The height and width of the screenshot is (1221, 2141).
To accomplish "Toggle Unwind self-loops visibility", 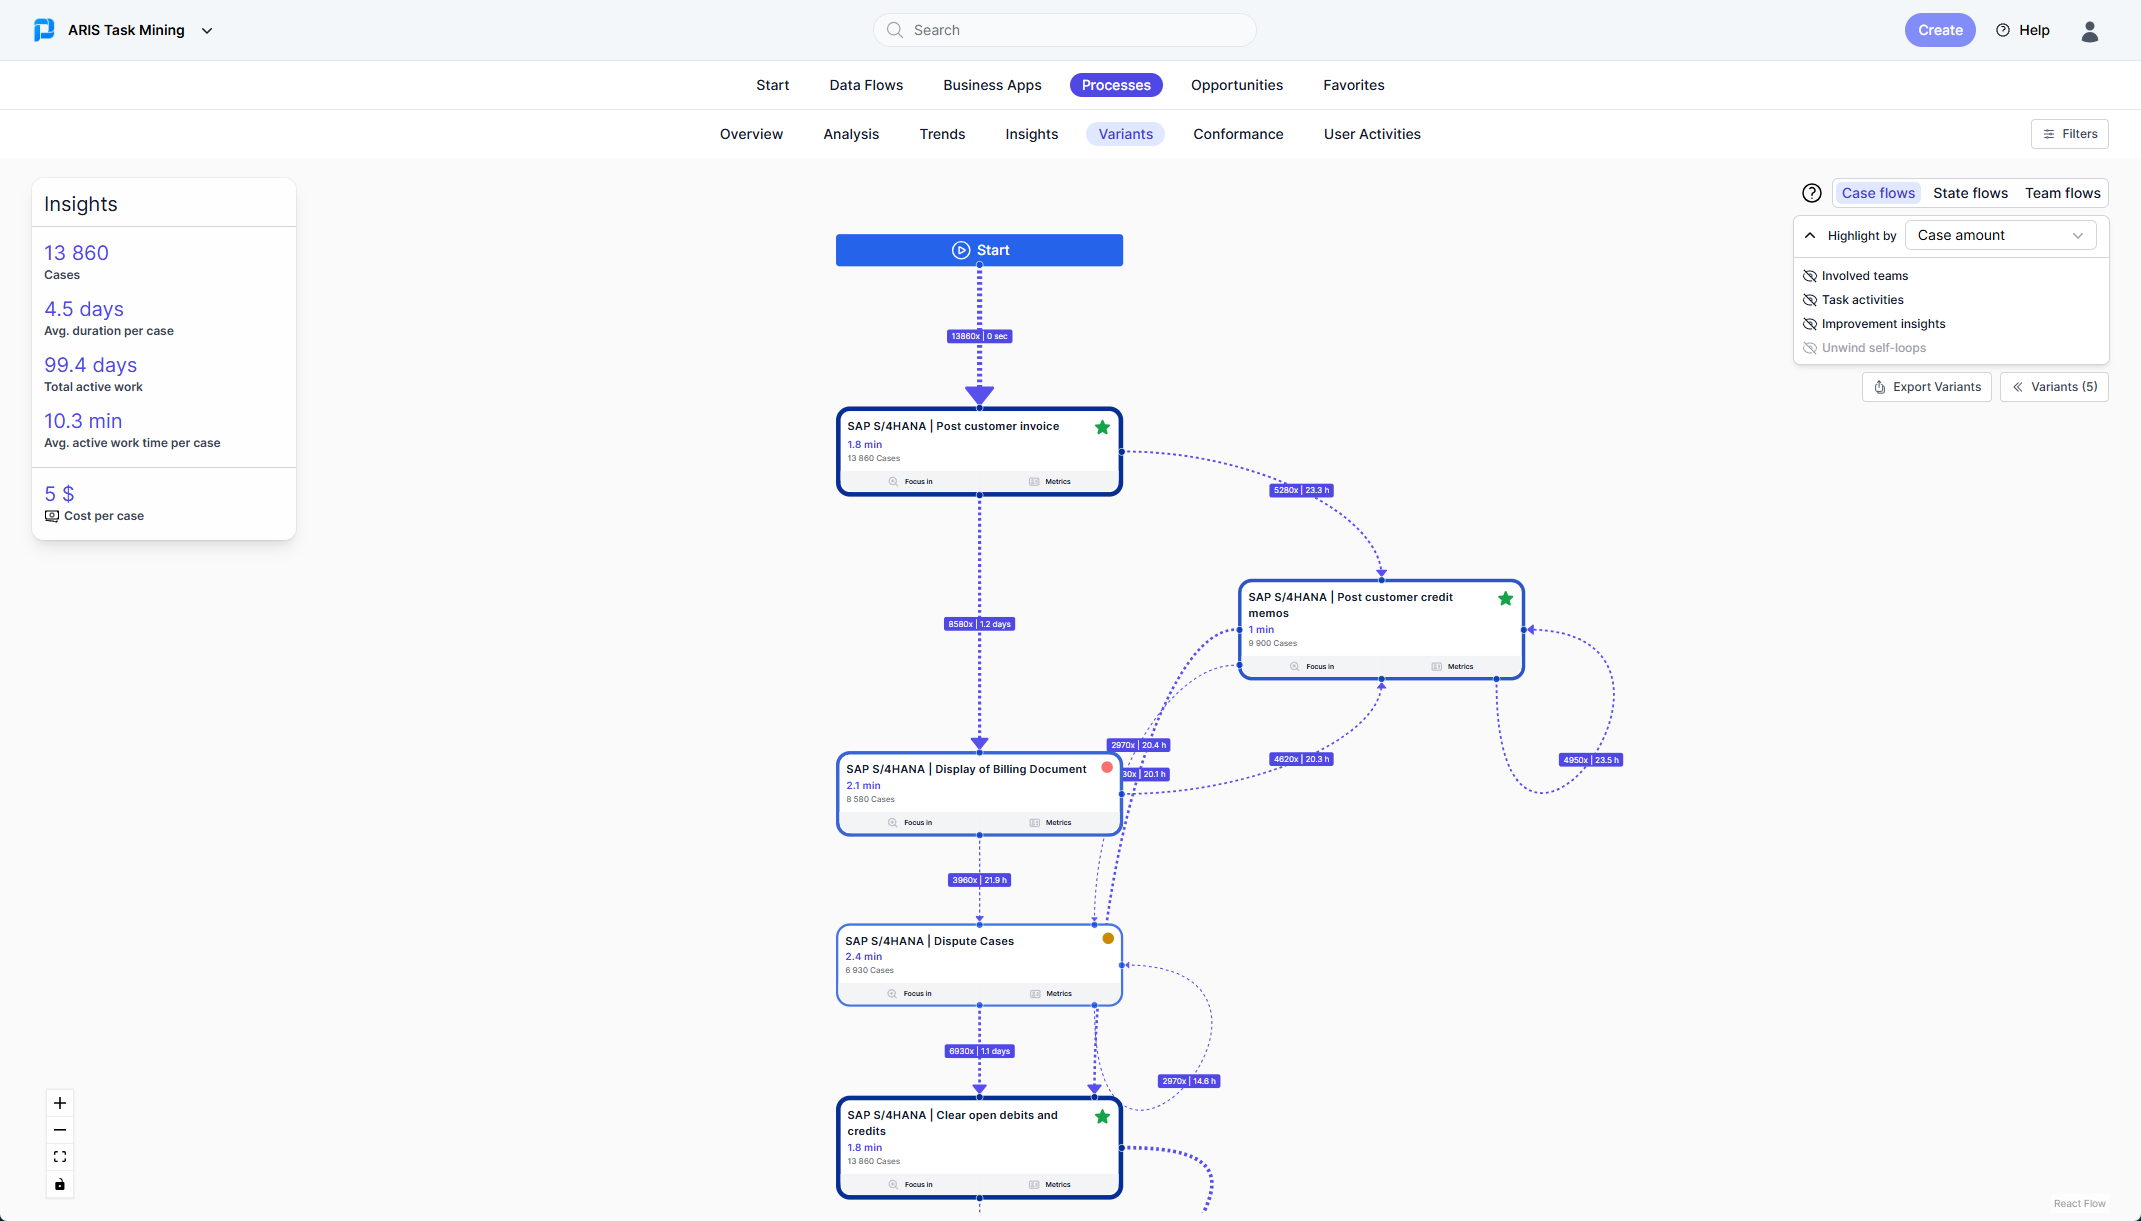I will pos(1809,348).
